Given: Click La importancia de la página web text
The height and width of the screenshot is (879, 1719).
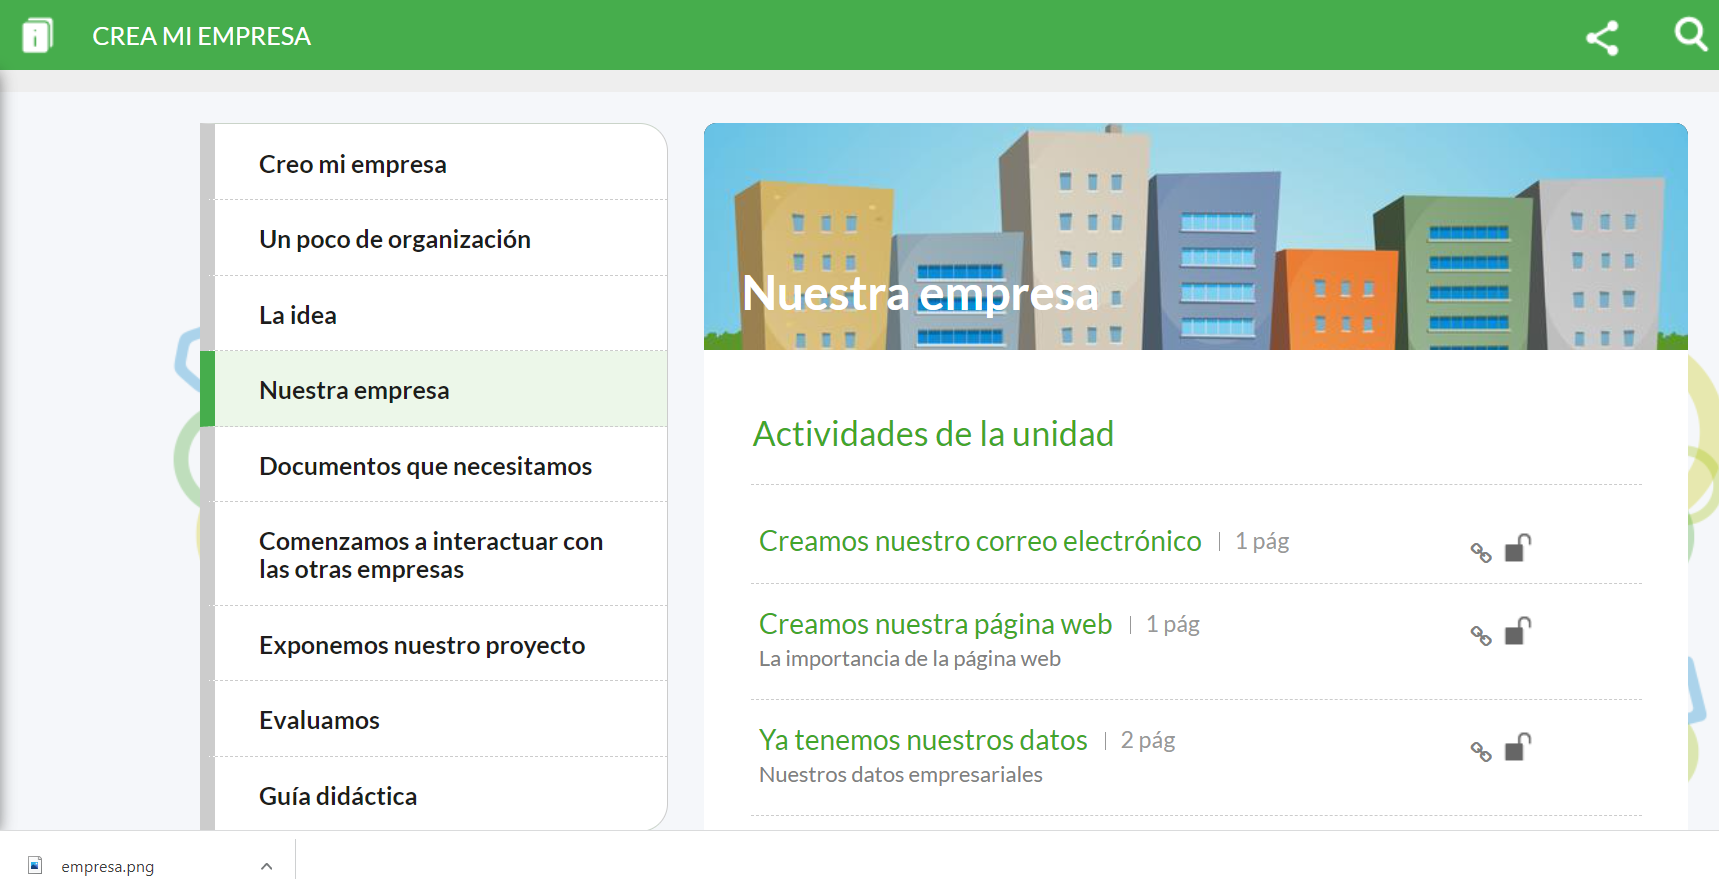Looking at the screenshot, I should (x=910, y=659).
